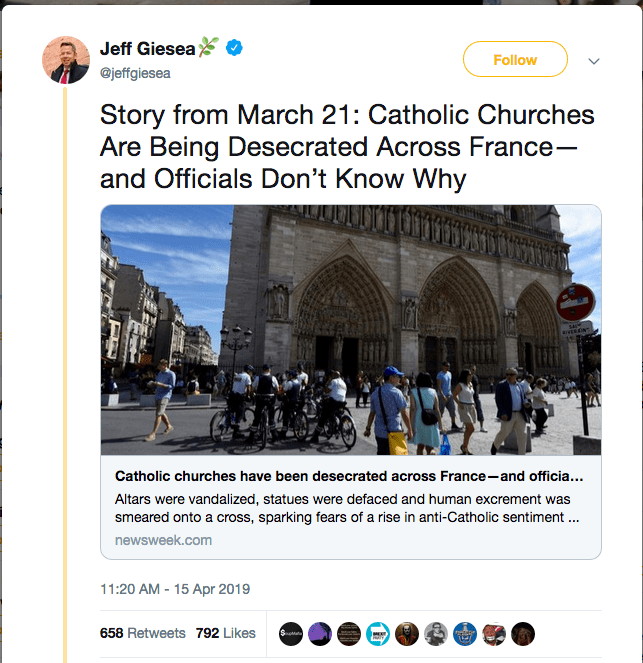Click the Newsweek article headline in card
The height and width of the screenshot is (663, 643).
[x=349, y=476]
